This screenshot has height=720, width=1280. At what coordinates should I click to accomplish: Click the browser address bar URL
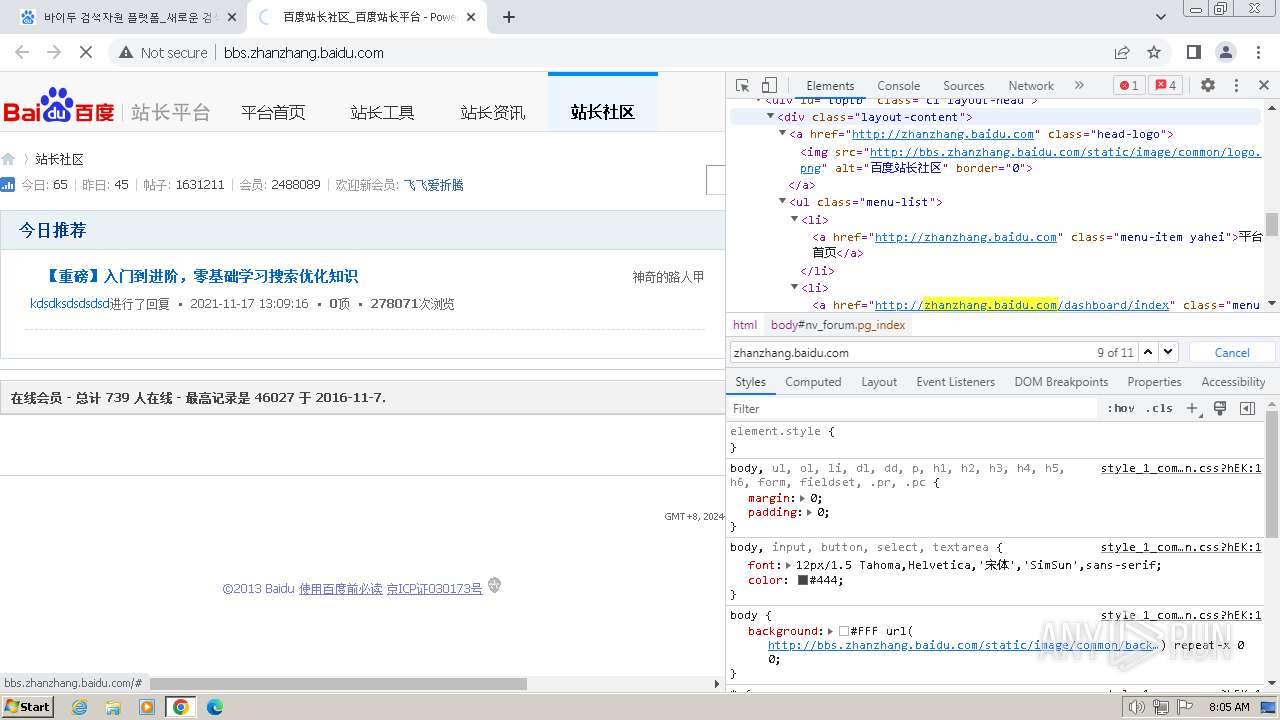point(303,52)
